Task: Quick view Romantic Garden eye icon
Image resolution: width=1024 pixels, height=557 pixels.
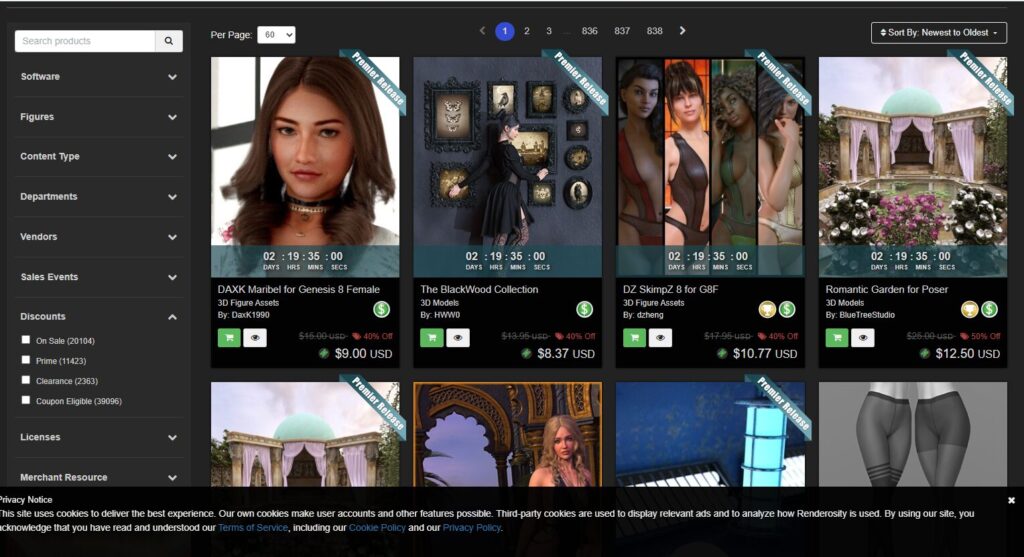Action: tap(863, 338)
